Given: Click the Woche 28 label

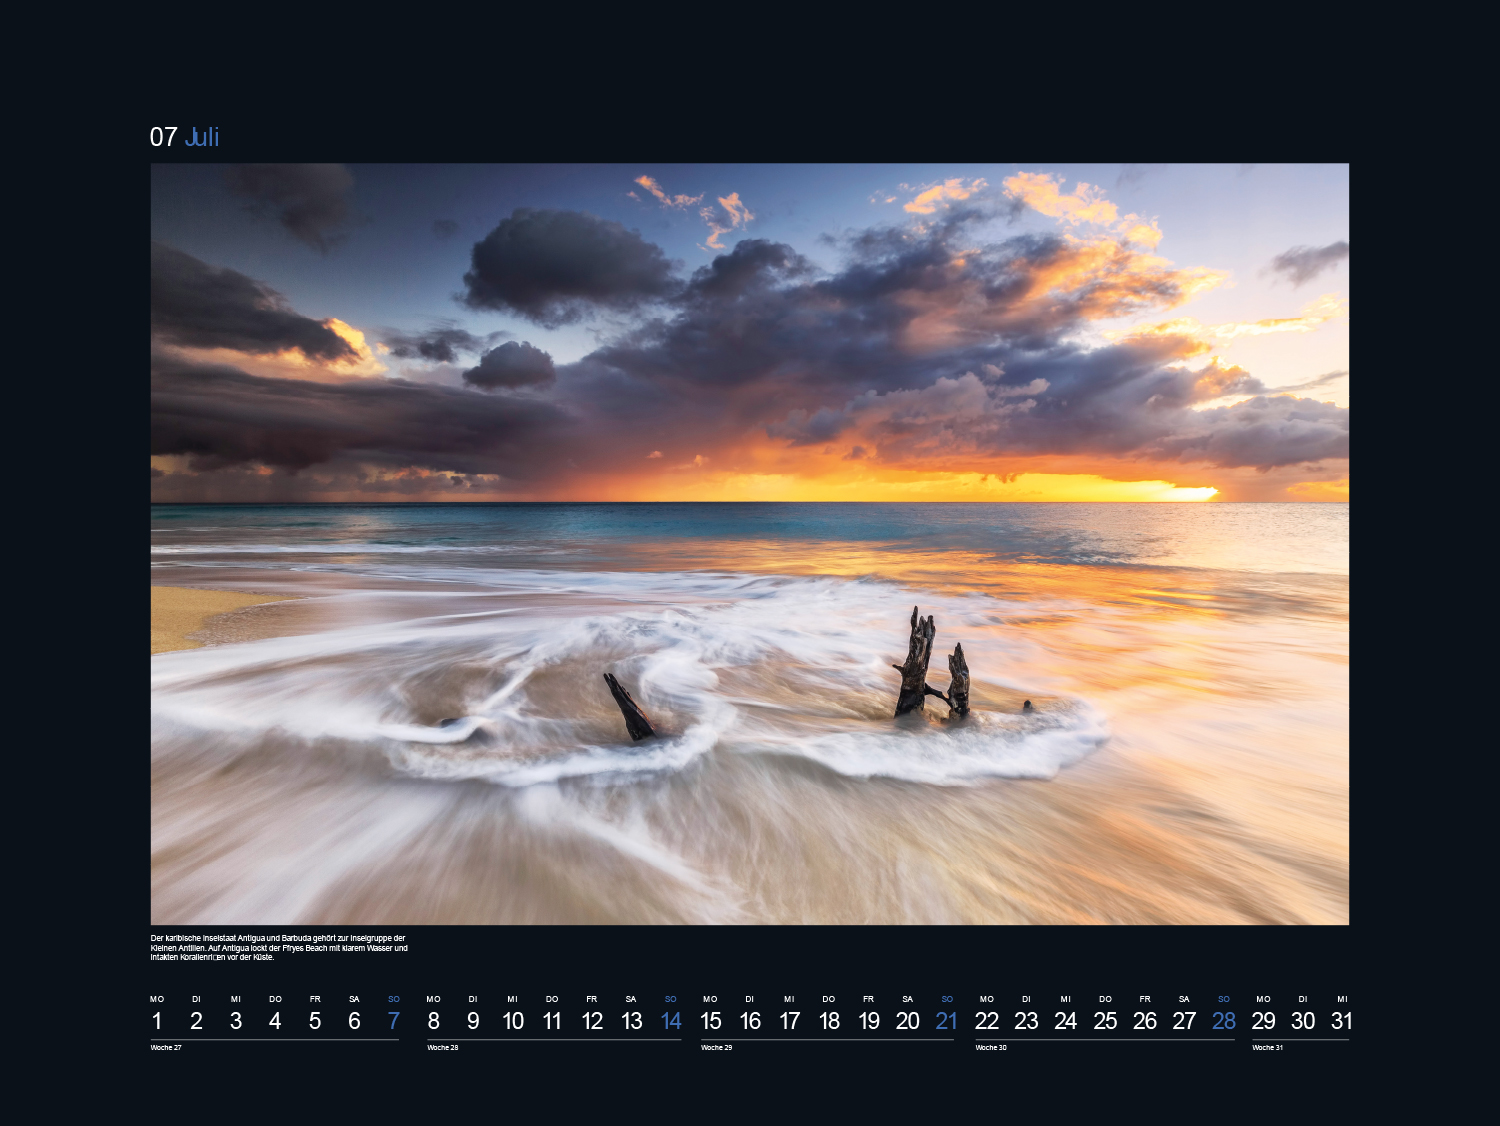Looking at the screenshot, I should tap(443, 1048).
